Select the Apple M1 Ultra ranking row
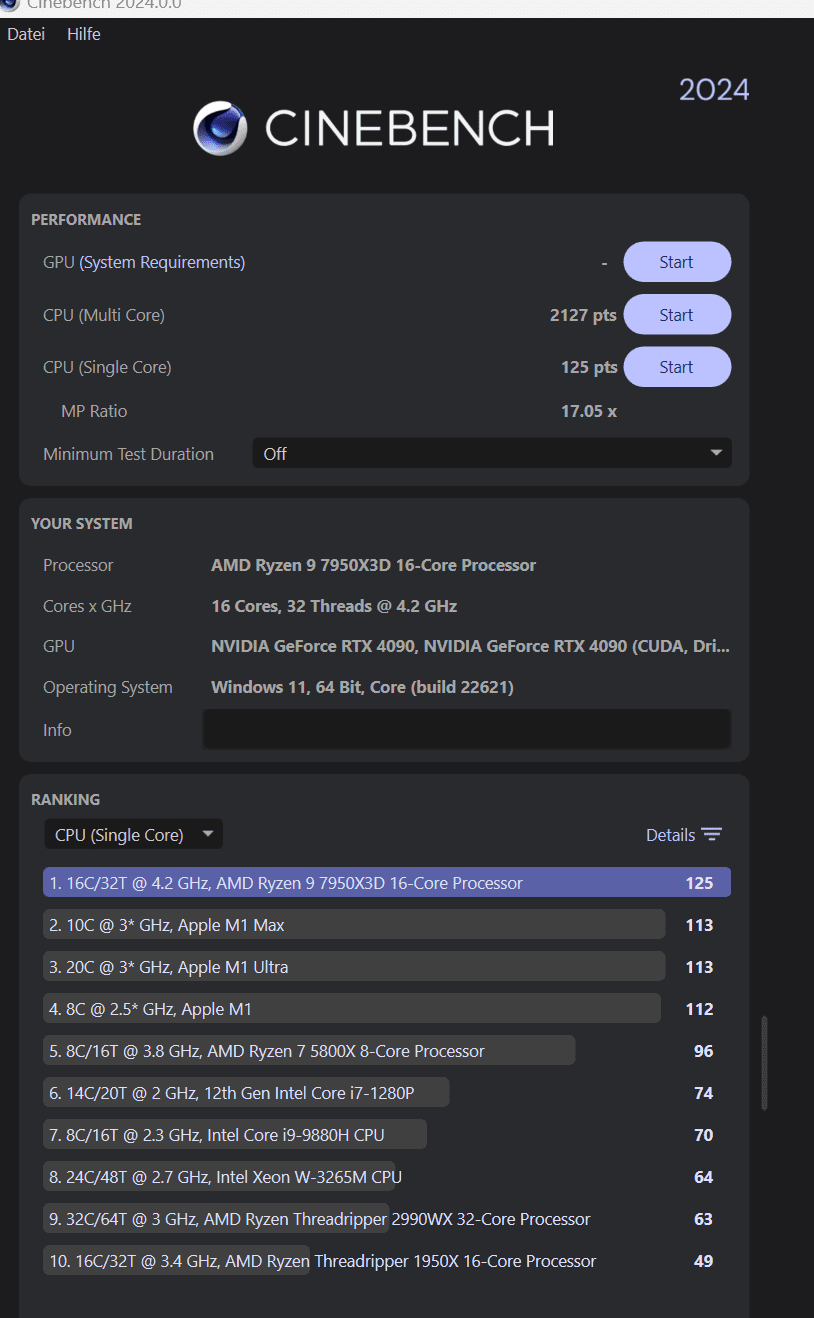 click(387, 967)
